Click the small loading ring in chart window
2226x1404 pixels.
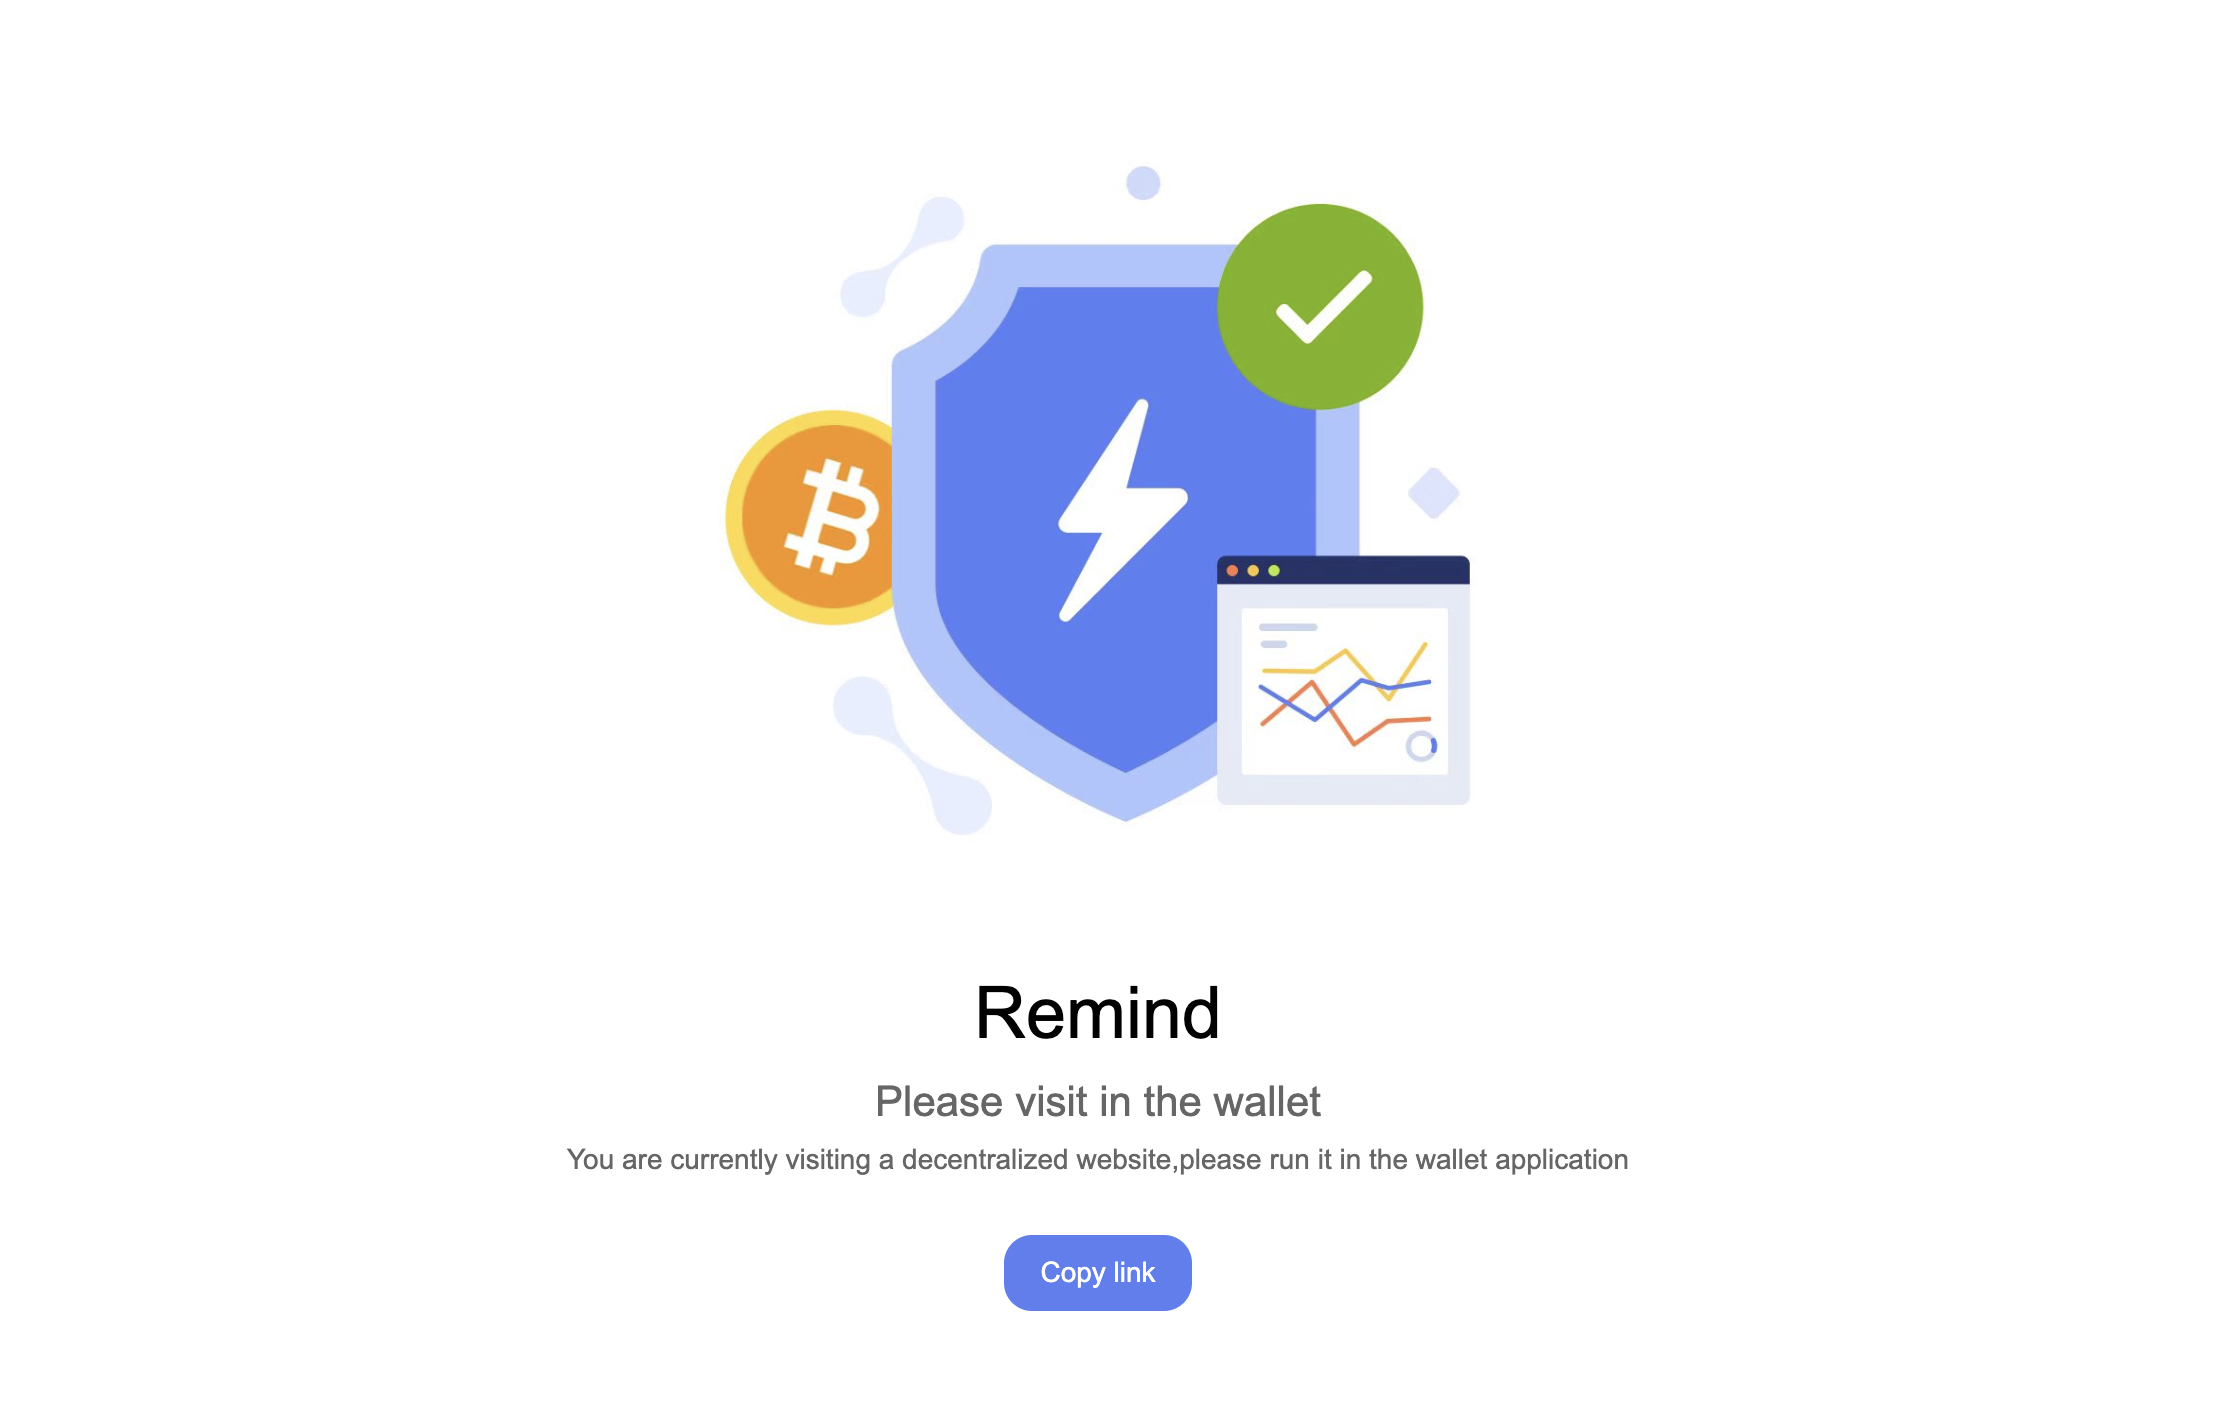[x=1421, y=746]
